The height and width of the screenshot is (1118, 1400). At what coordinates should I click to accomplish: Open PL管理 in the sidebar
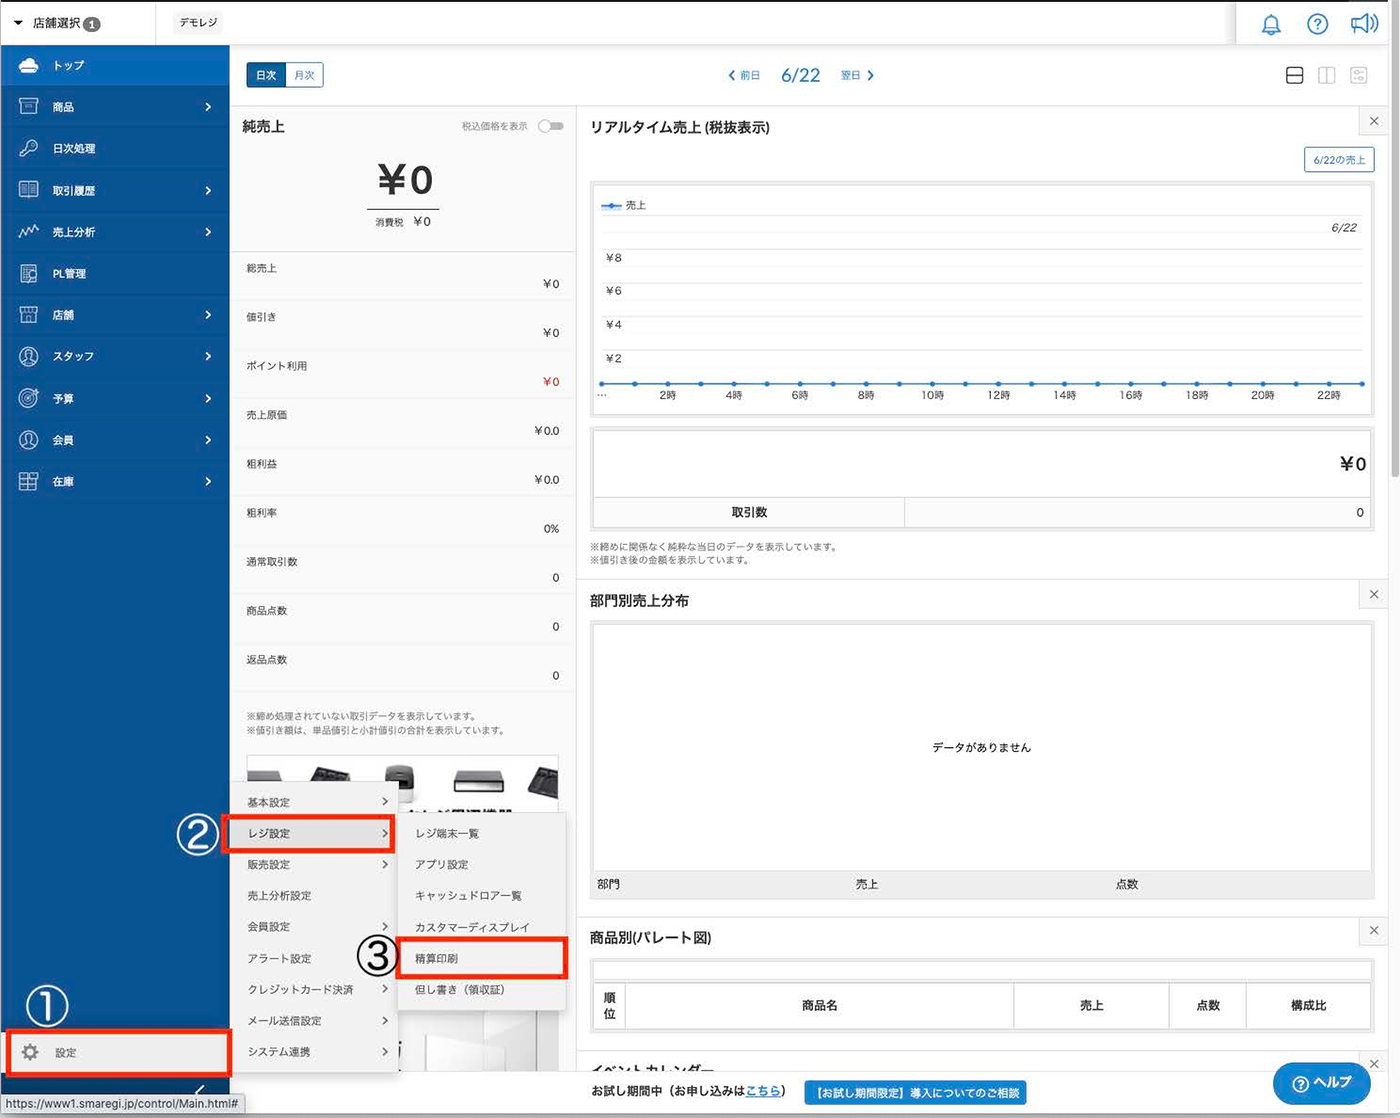coord(69,274)
